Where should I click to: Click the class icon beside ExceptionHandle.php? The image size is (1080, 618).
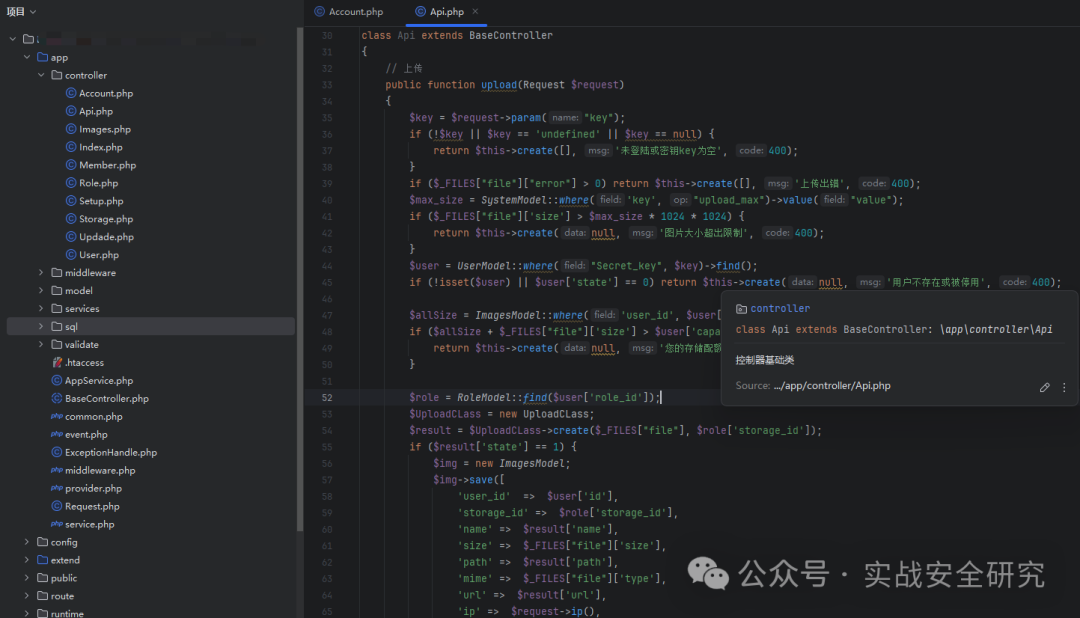click(x=56, y=452)
